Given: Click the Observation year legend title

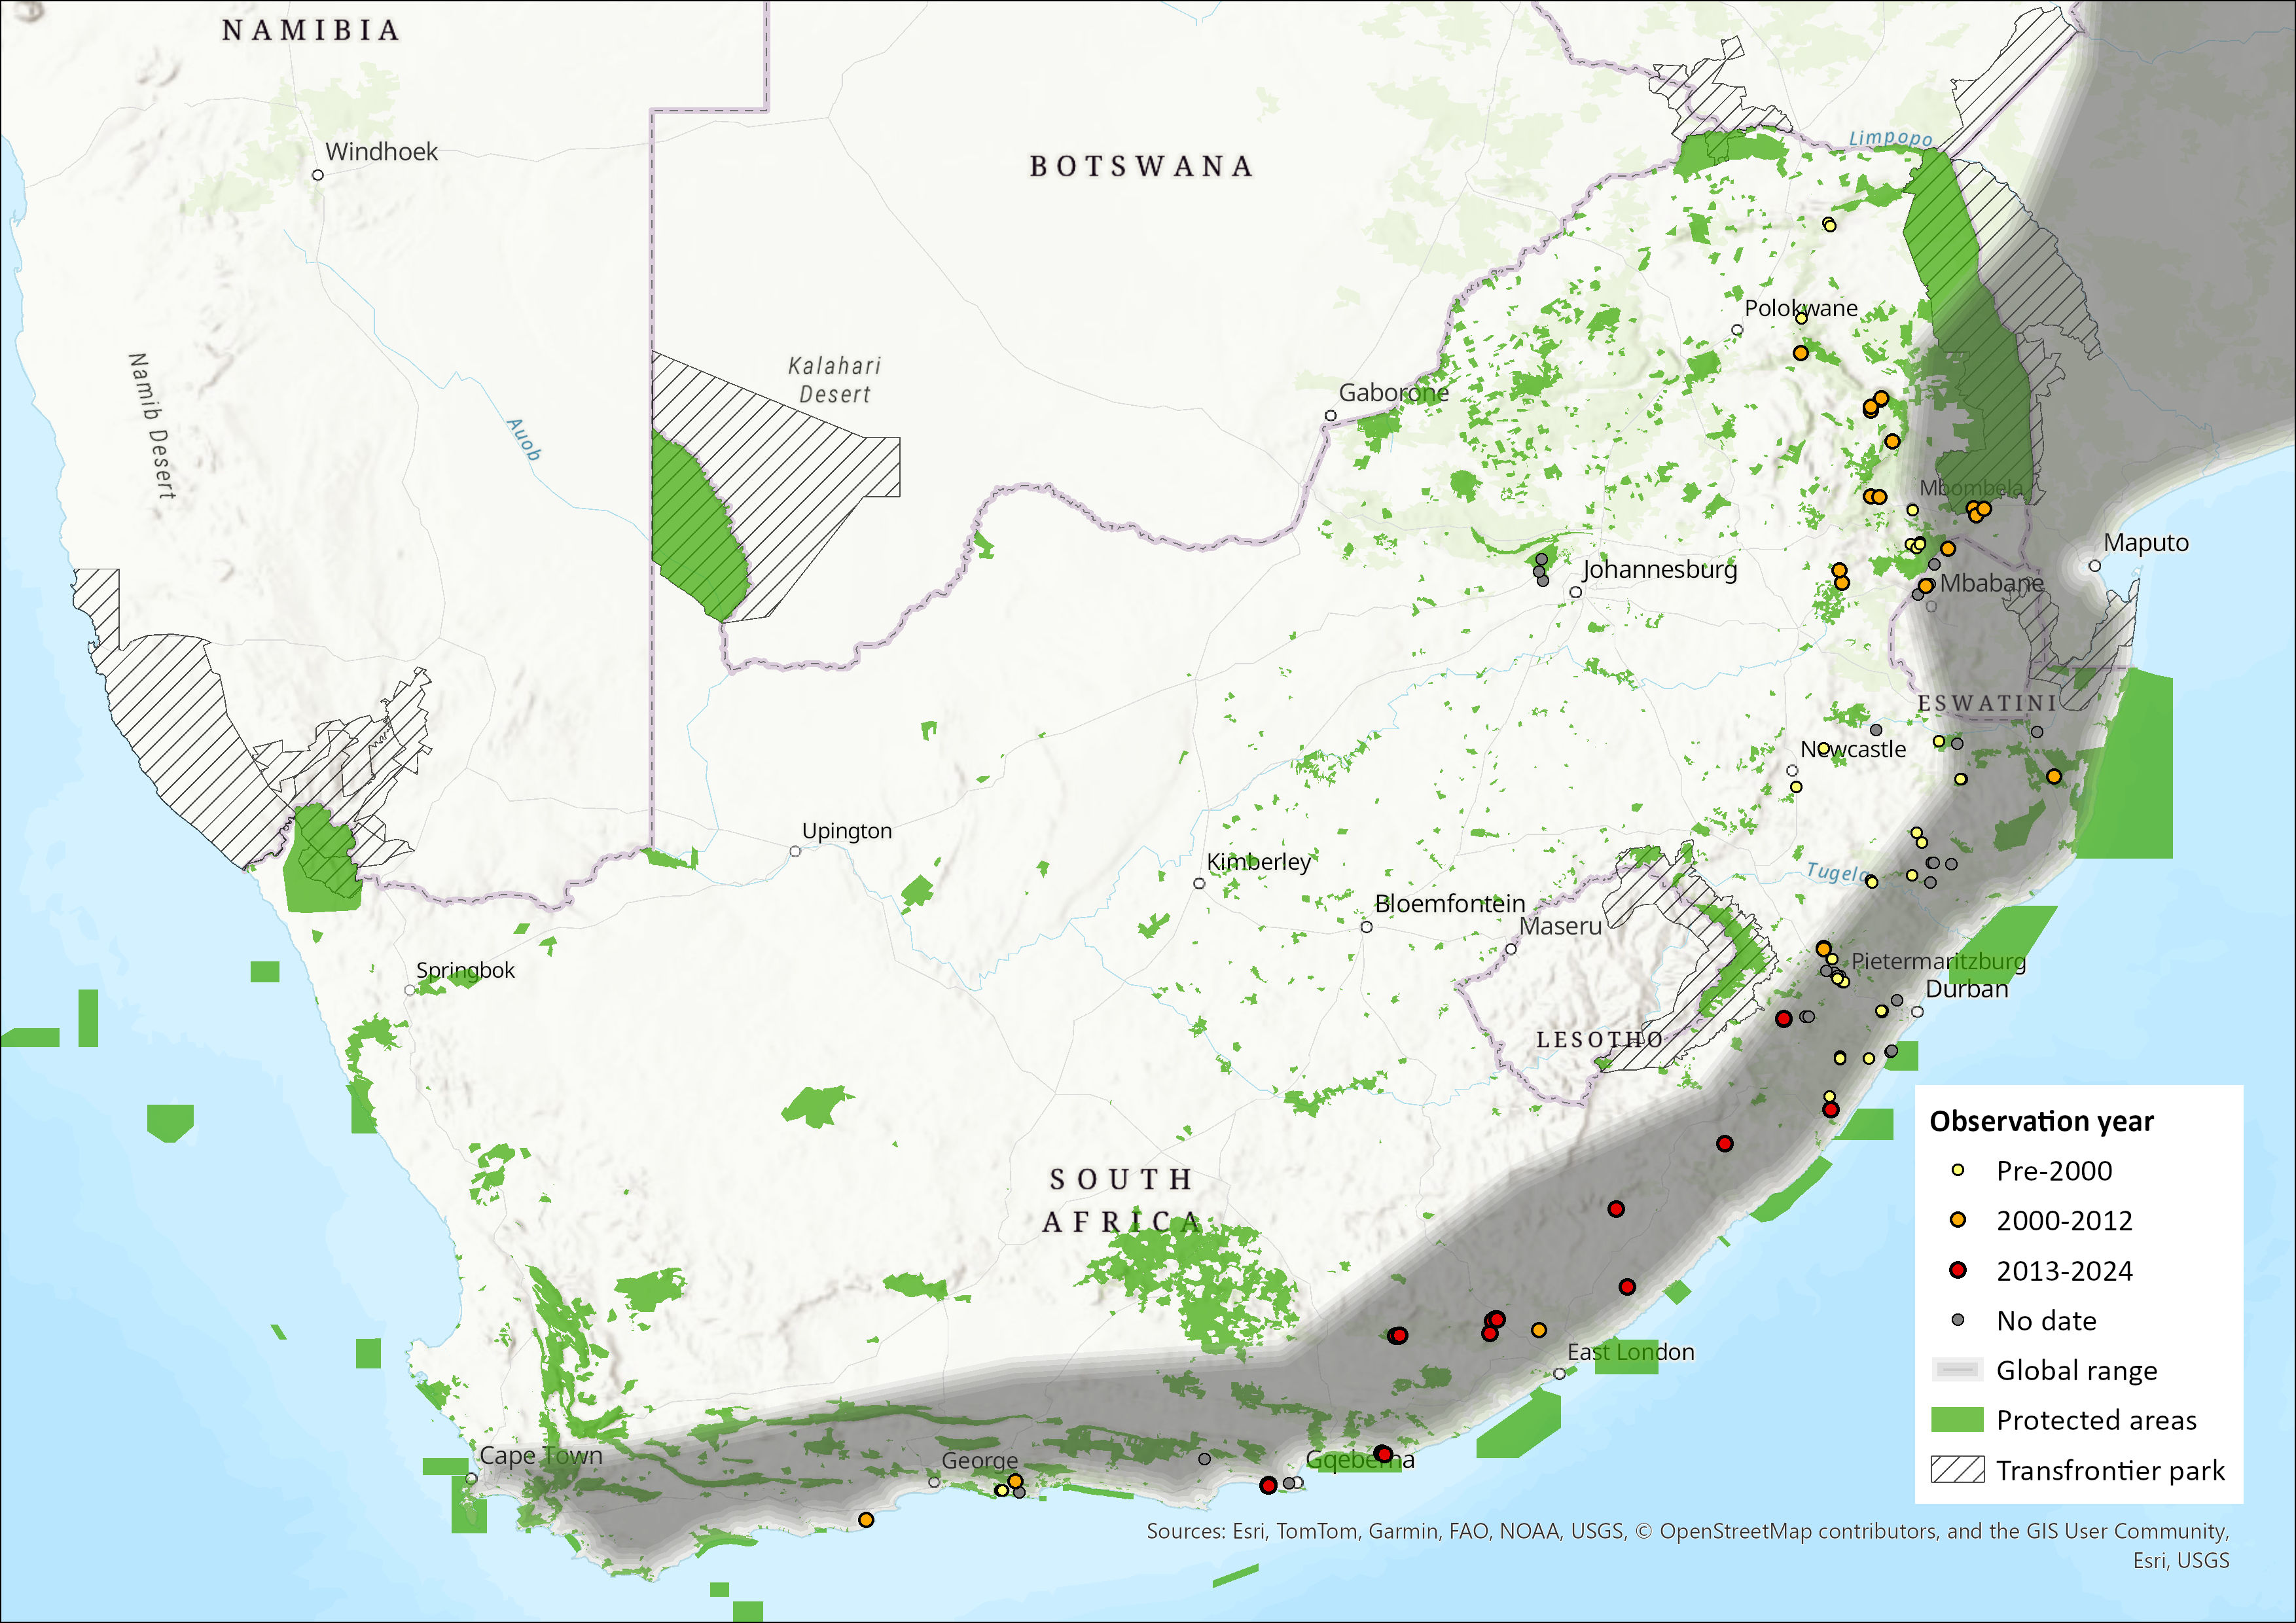Looking at the screenshot, I should click(x=2041, y=1121).
